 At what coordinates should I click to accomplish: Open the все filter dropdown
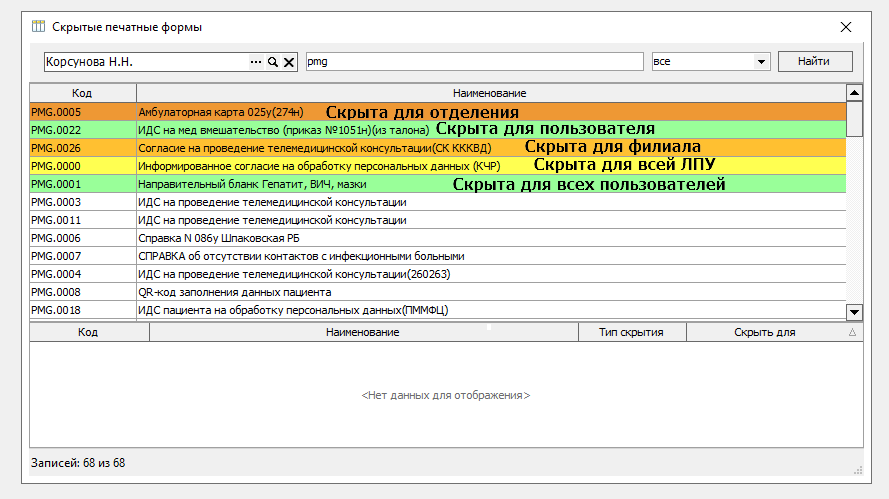point(761,61)
